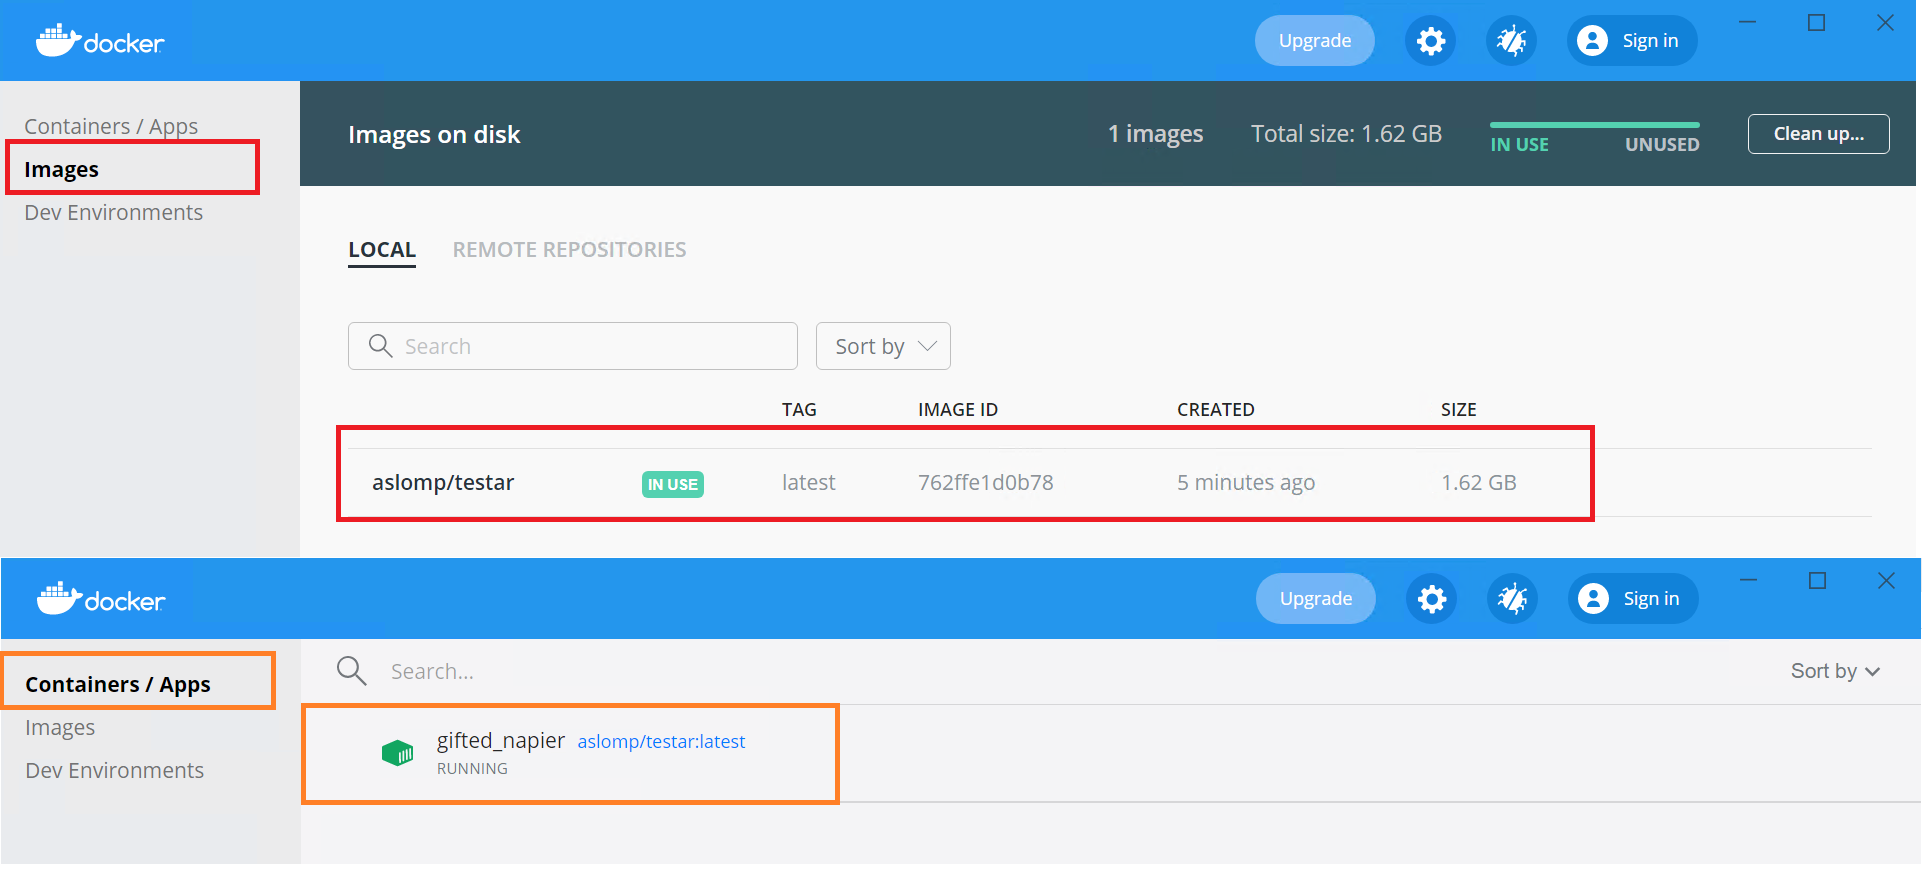Viewport: 1922px width, 870px height.
Task: Click the IN USE badge on aslomp/testar
Action: (x=672, y=484)
